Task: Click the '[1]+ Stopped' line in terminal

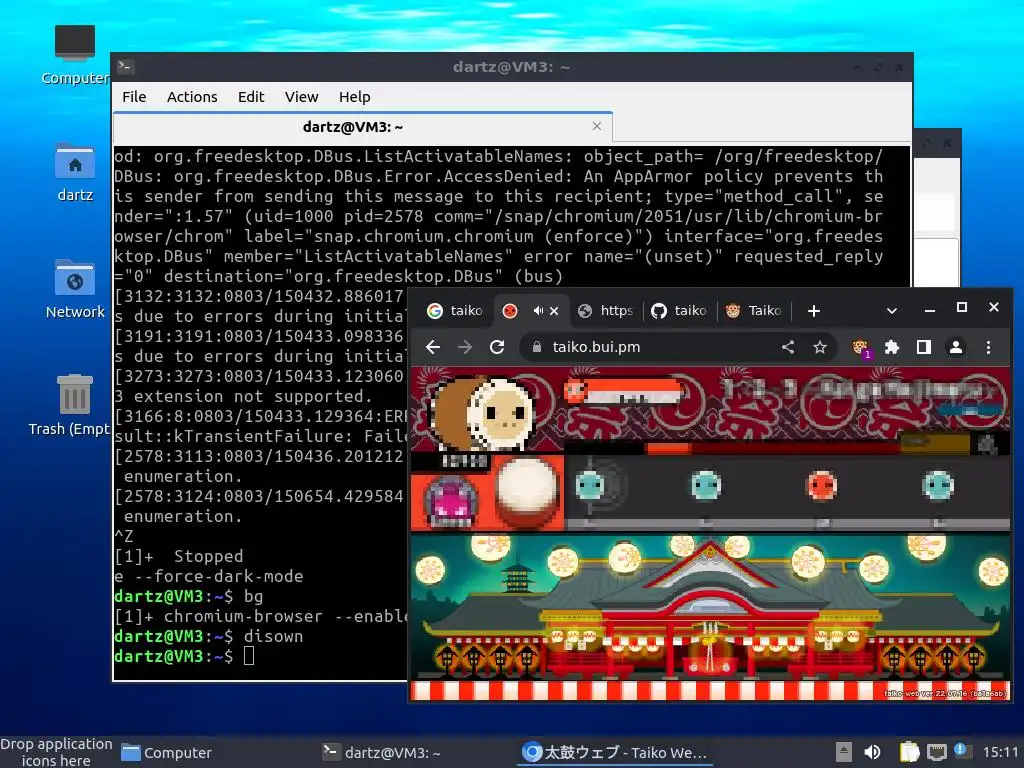Action: [x=179, y=556]
